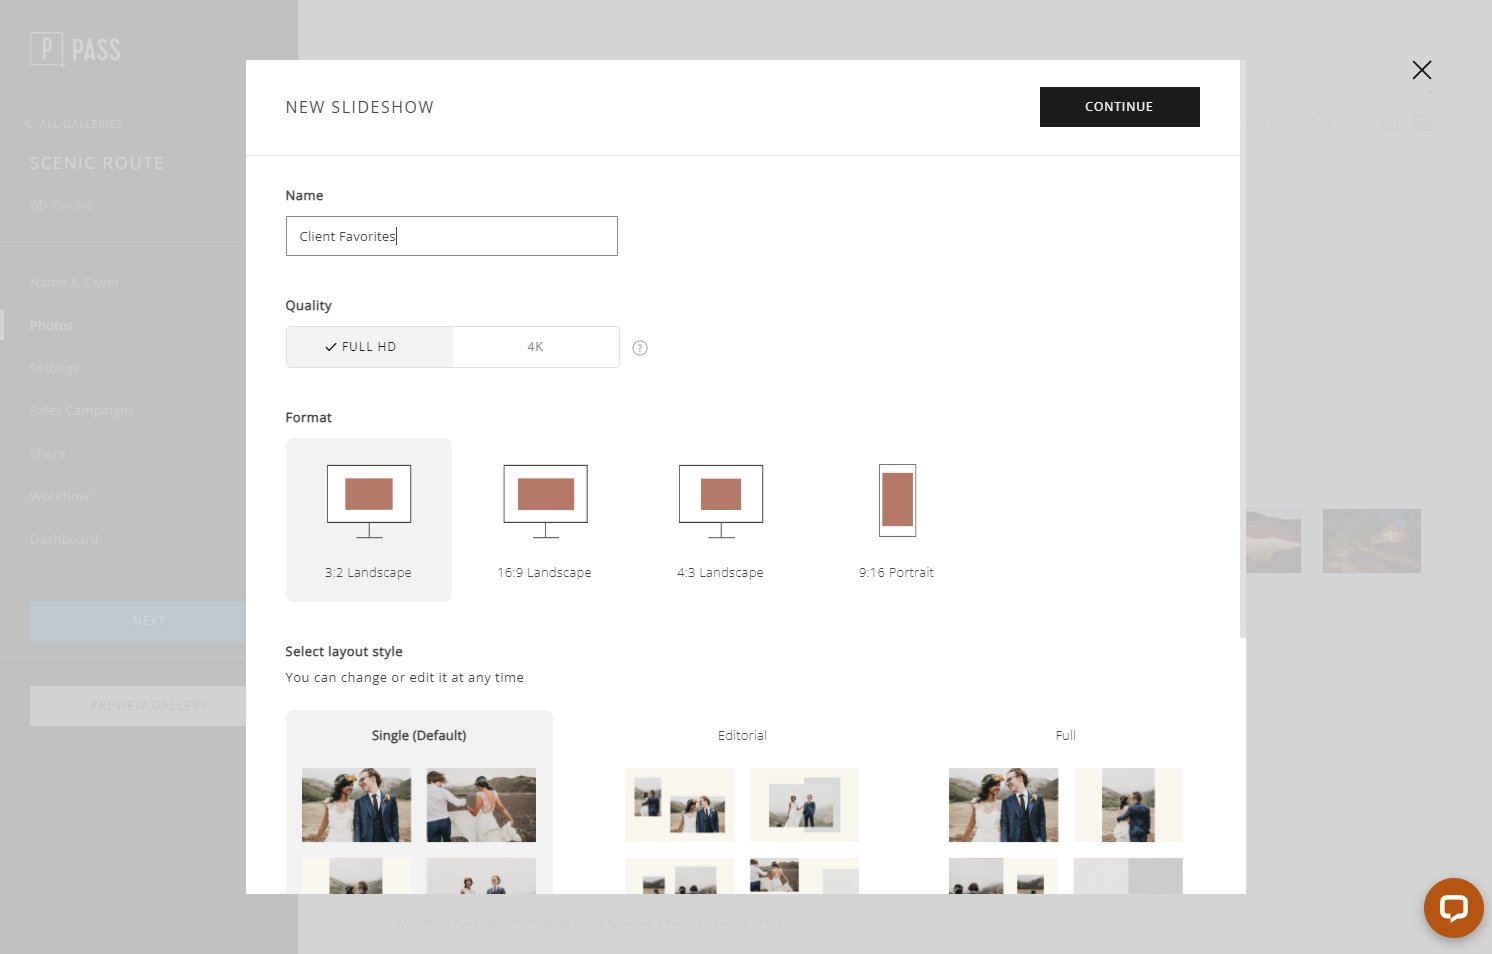
Task: Open Name & Cover in sidebar
Action: coord(75,283)
